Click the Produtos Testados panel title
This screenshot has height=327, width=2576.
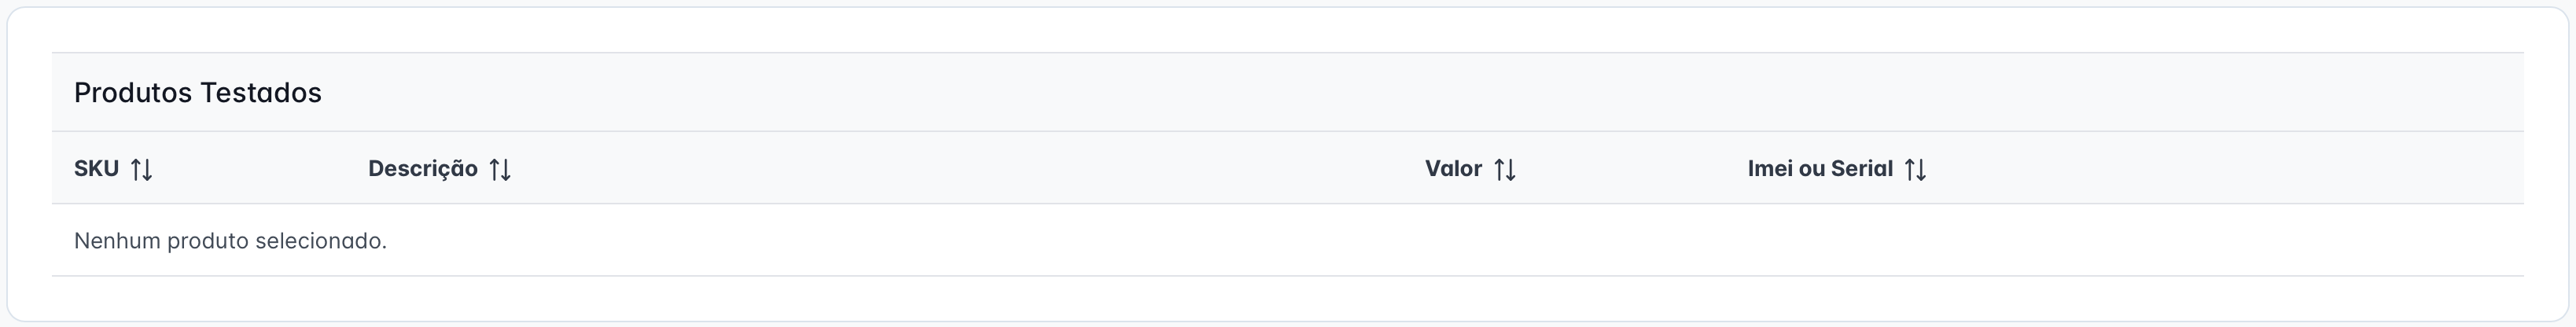(x=198, y=92)
